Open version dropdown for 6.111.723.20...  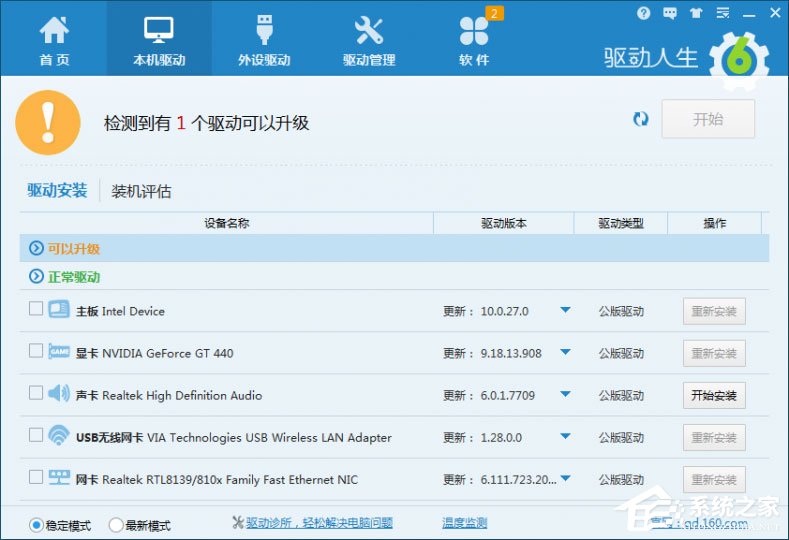[565, 478]
